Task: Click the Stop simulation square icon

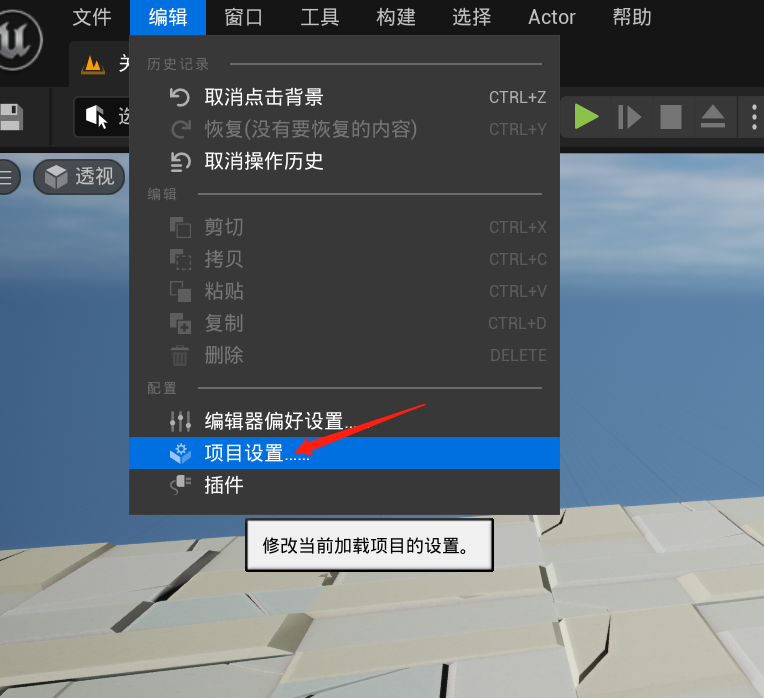Action: (x=670, y=117)
